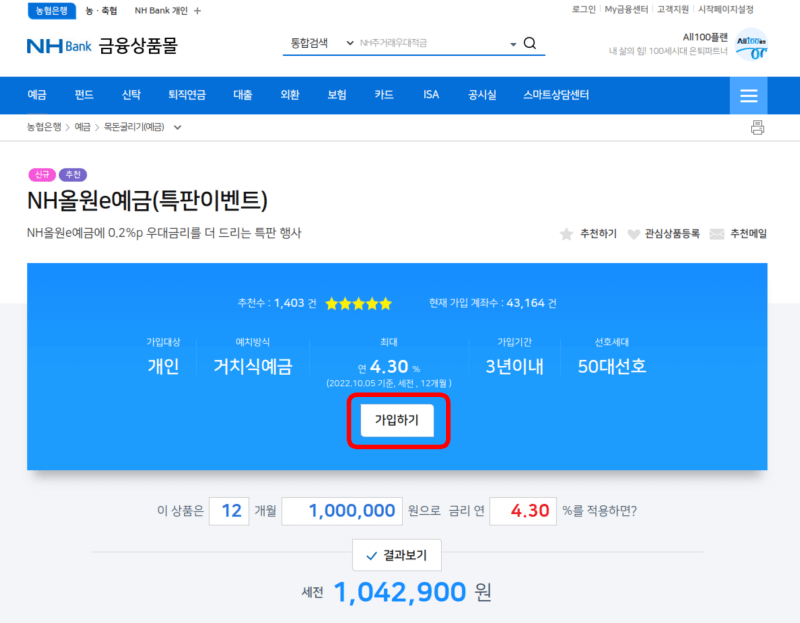Click the deposit amount input field
Screen dimensions: 800x623
(x=341, y=511)
